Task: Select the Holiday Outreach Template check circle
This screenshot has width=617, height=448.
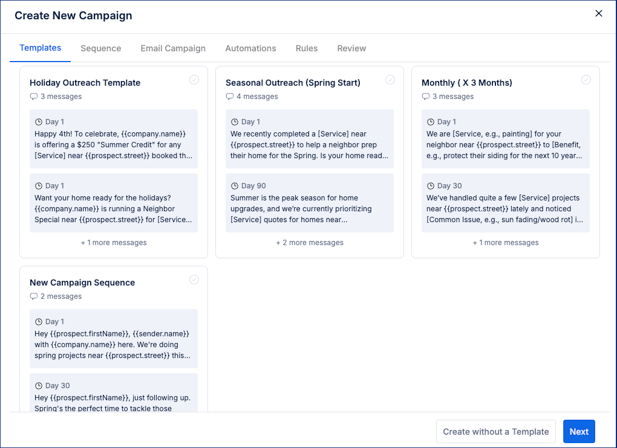Action: pyautogui.click(x=194, y=80)
